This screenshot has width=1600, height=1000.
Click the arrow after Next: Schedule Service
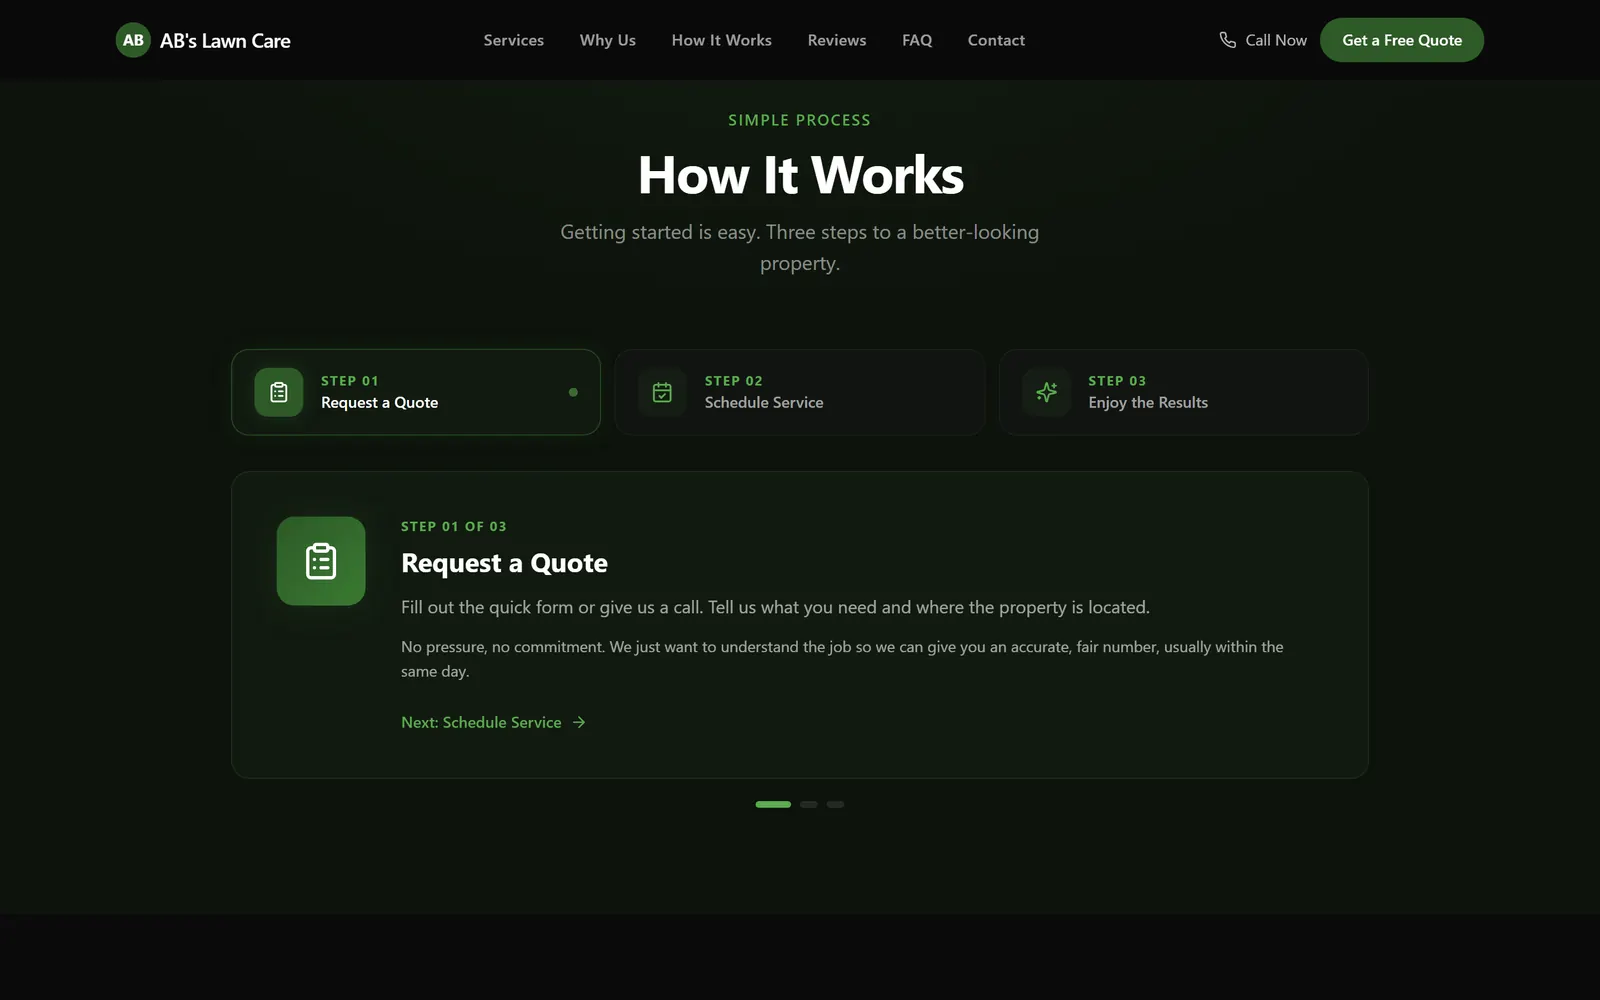(x=579, y=722)
